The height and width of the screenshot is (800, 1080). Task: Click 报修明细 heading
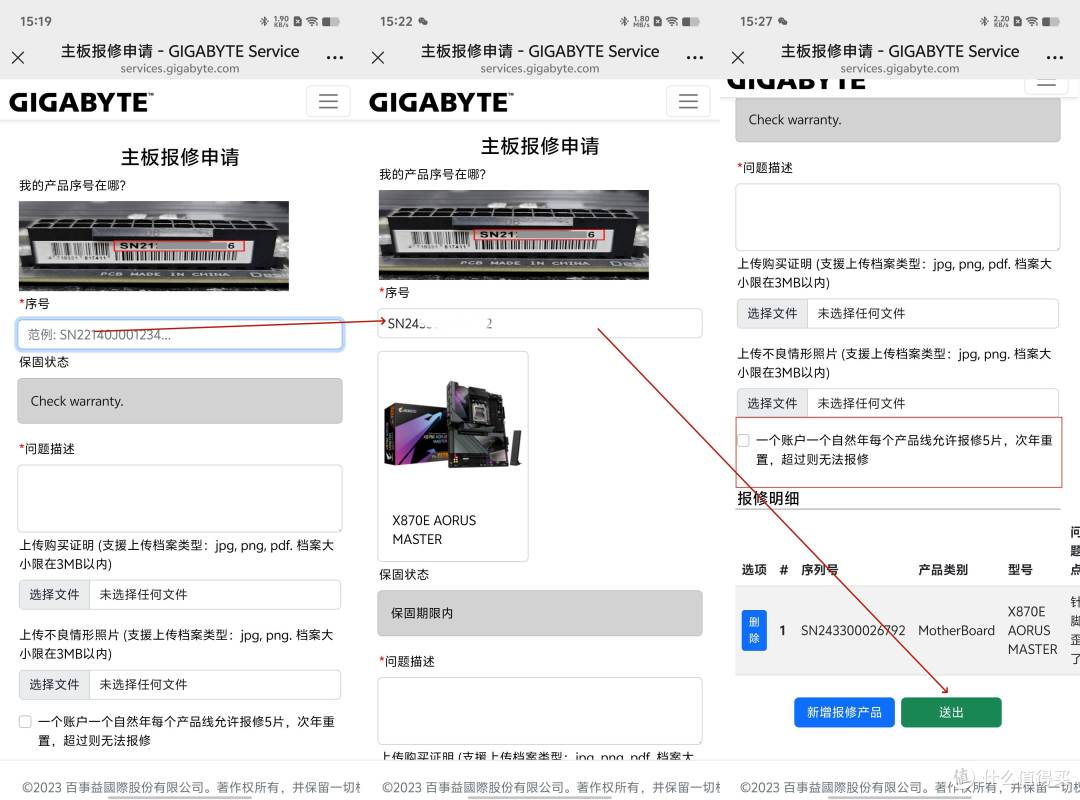768,498
